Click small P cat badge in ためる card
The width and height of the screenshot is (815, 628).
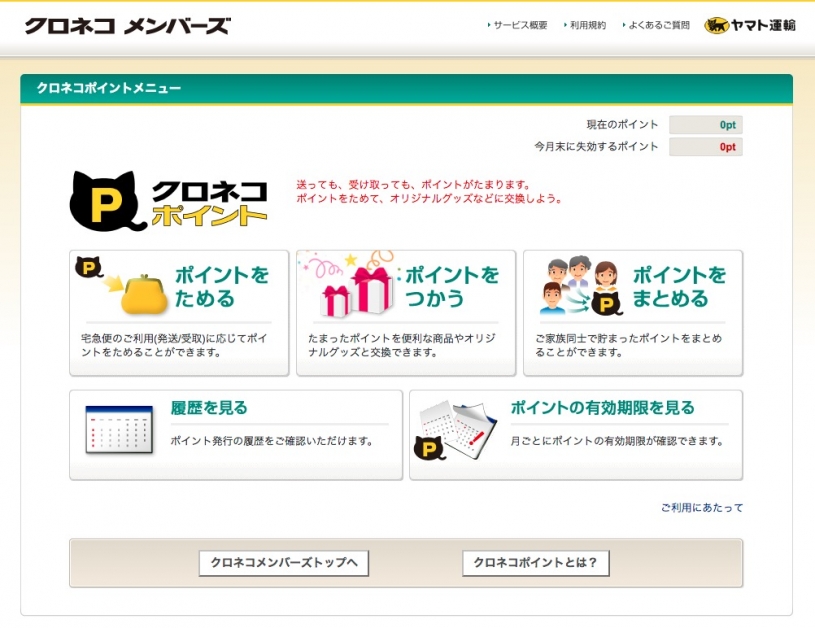89,267
